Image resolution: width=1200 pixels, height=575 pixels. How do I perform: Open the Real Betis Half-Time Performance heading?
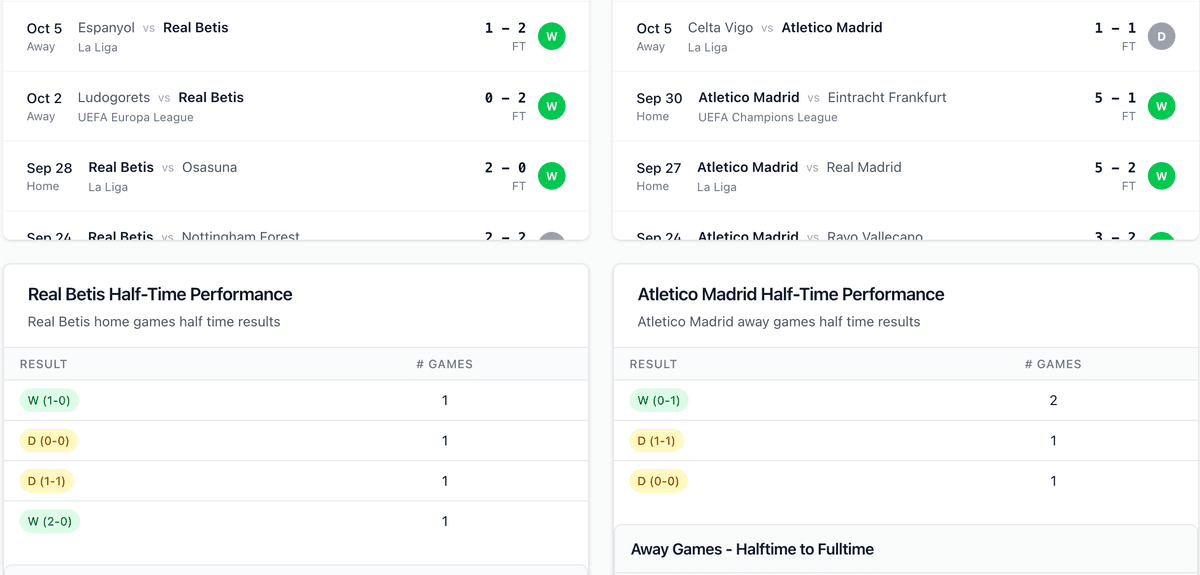[160, 294]
